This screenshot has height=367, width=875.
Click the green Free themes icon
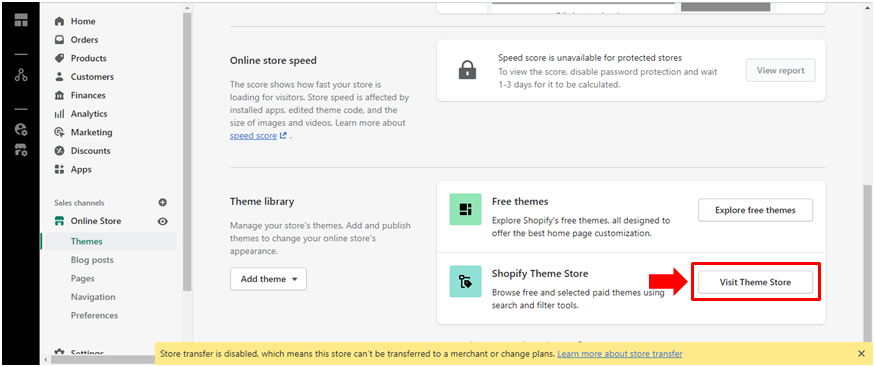click(465, 210)
